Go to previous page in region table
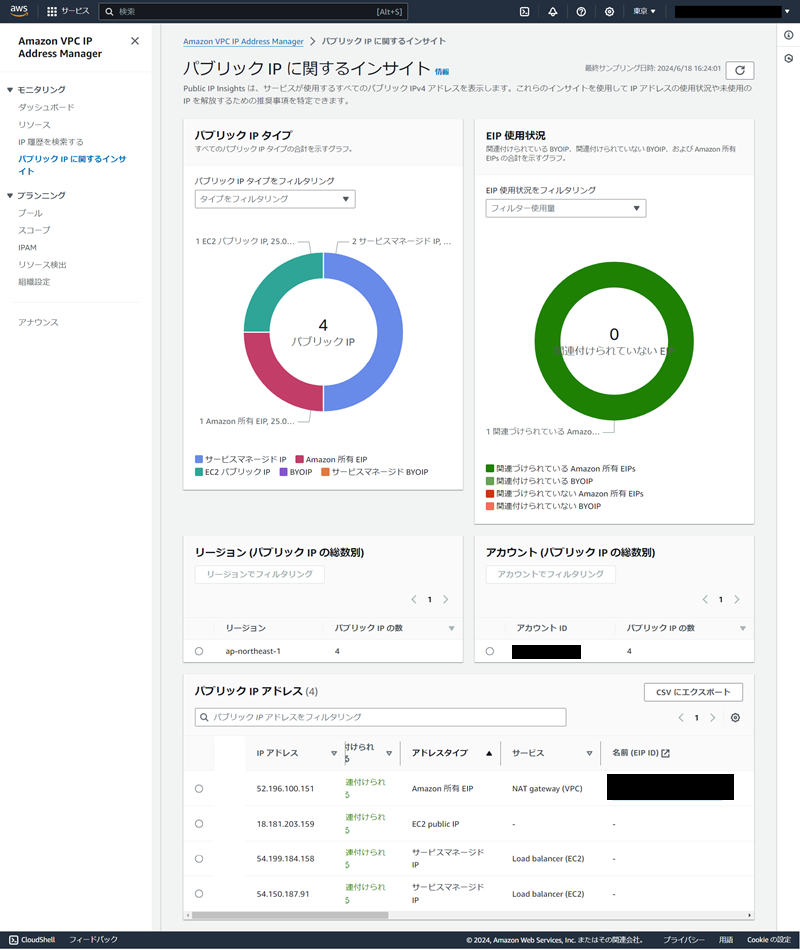Viewport: 800px width, 950px height. pyautogui.click(x=414, y=599)
